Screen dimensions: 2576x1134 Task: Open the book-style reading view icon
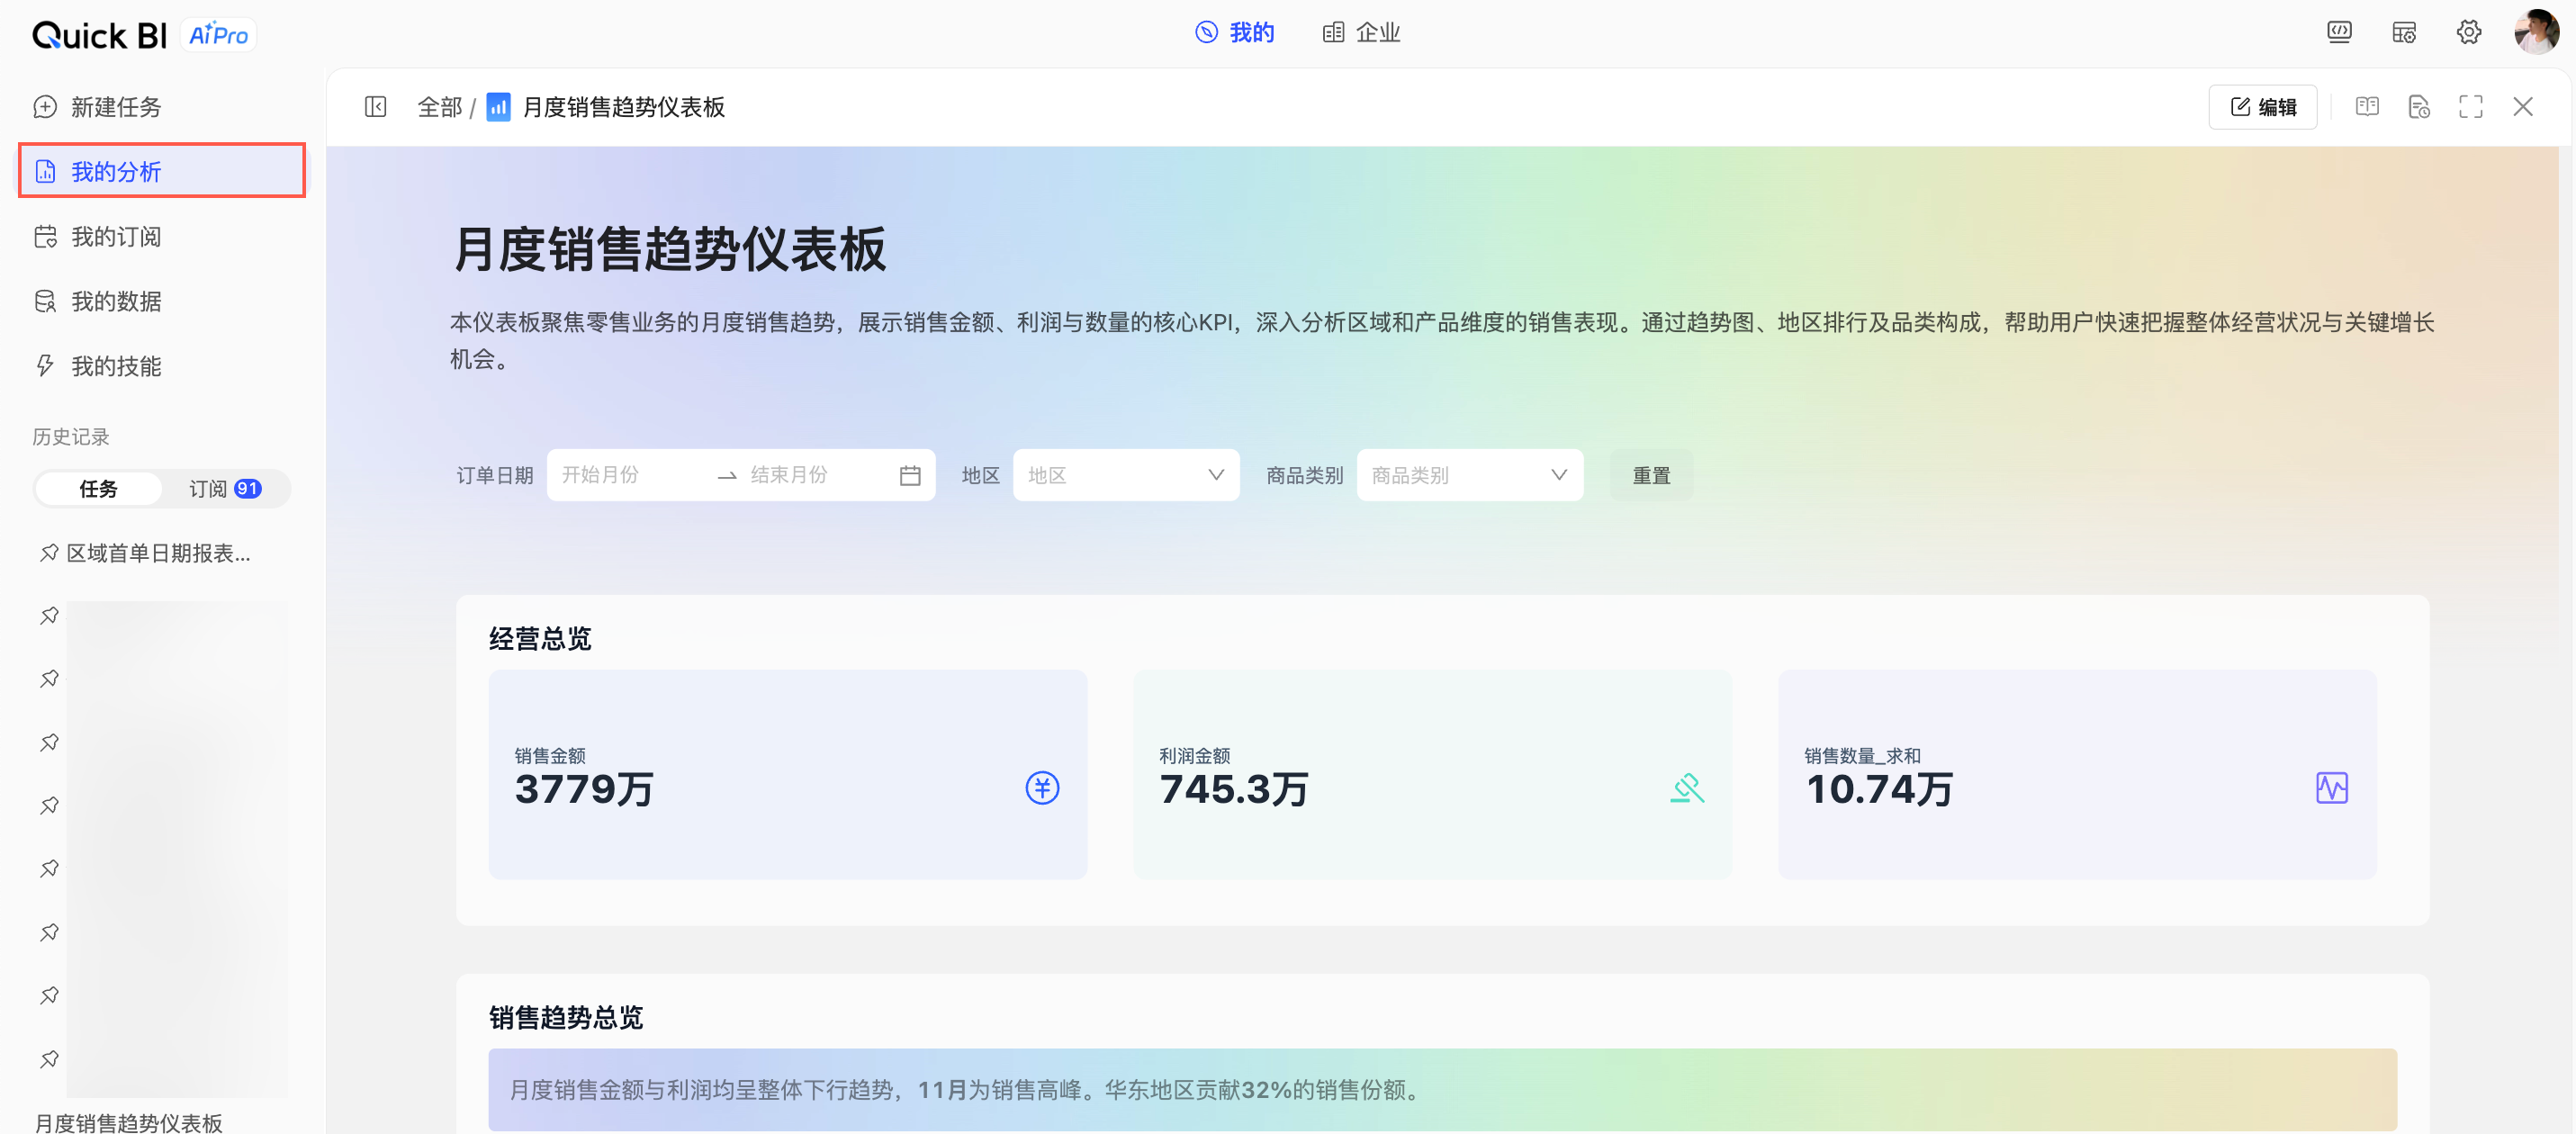coord(2367,107)
